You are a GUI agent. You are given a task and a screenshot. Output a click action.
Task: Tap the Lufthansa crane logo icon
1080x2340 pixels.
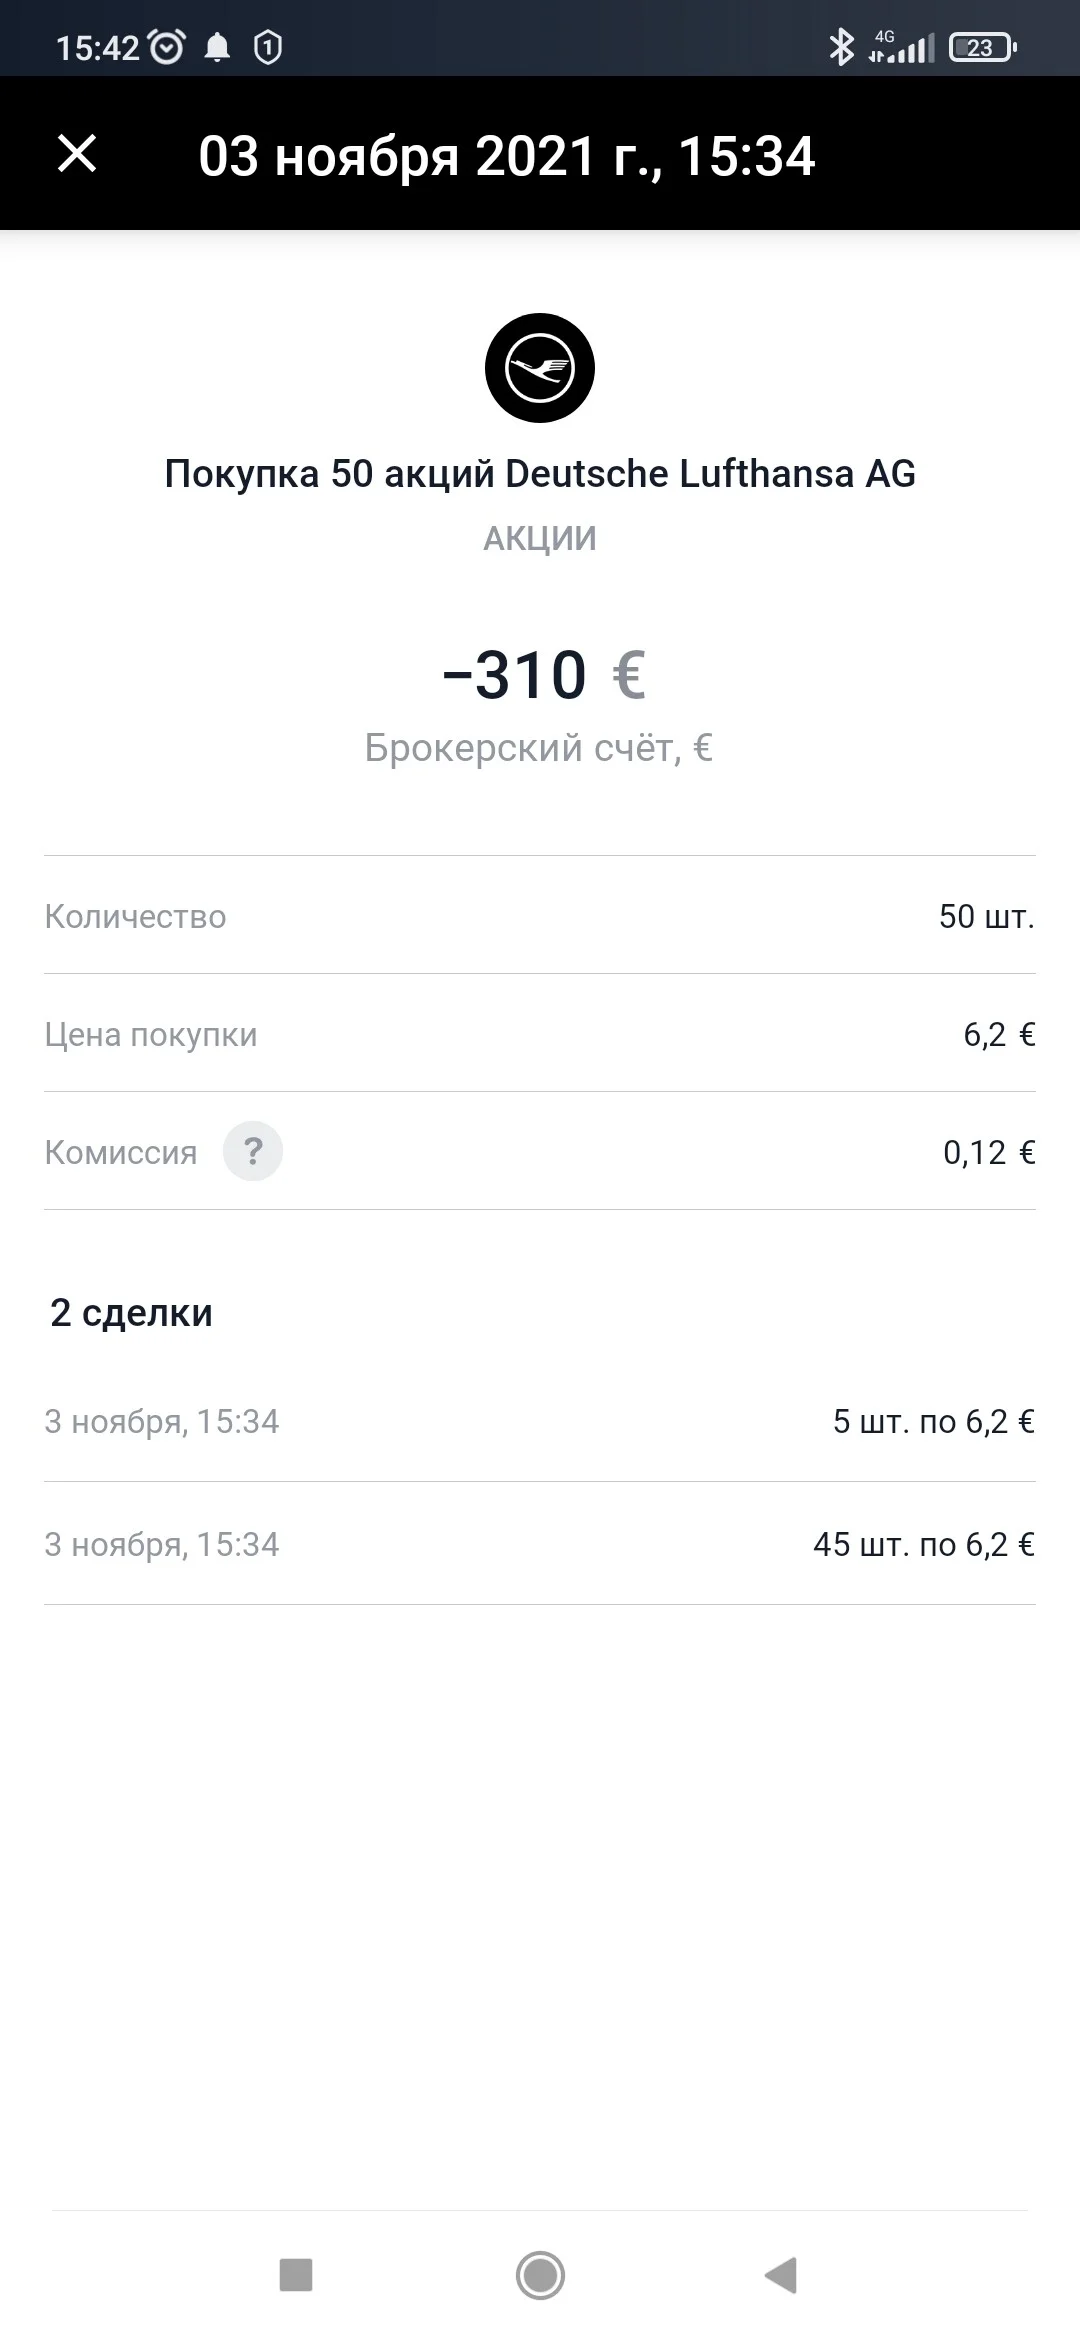pyautogui.click(x=540, y=368)
